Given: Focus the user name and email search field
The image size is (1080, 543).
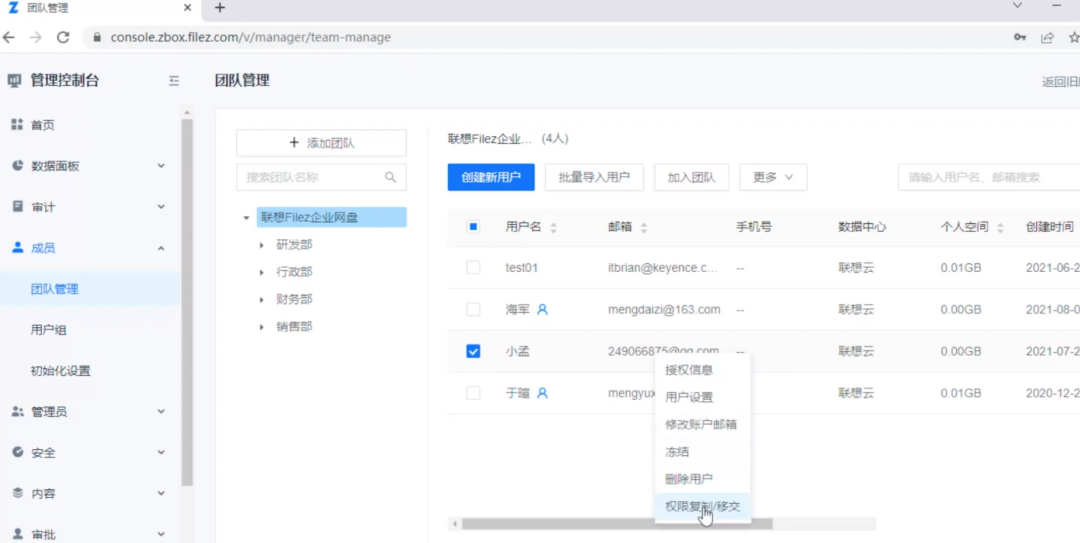Looking at the screenshot, I should (989, 177).
